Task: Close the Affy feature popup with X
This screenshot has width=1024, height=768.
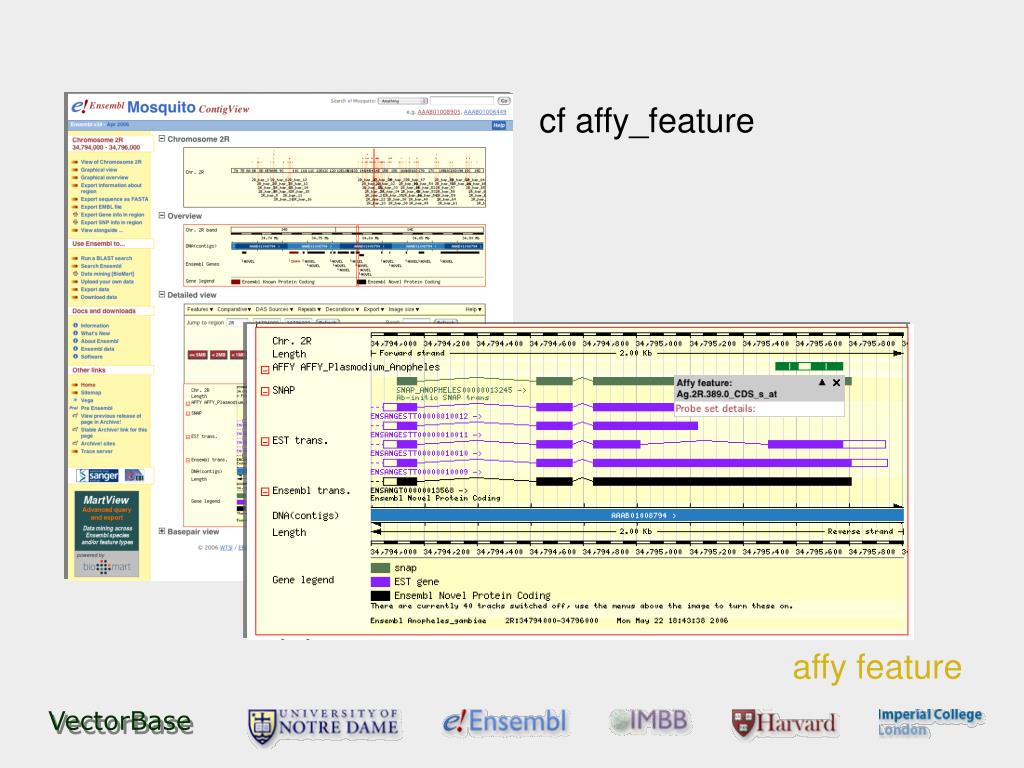Action: click(x=836, y=383)
